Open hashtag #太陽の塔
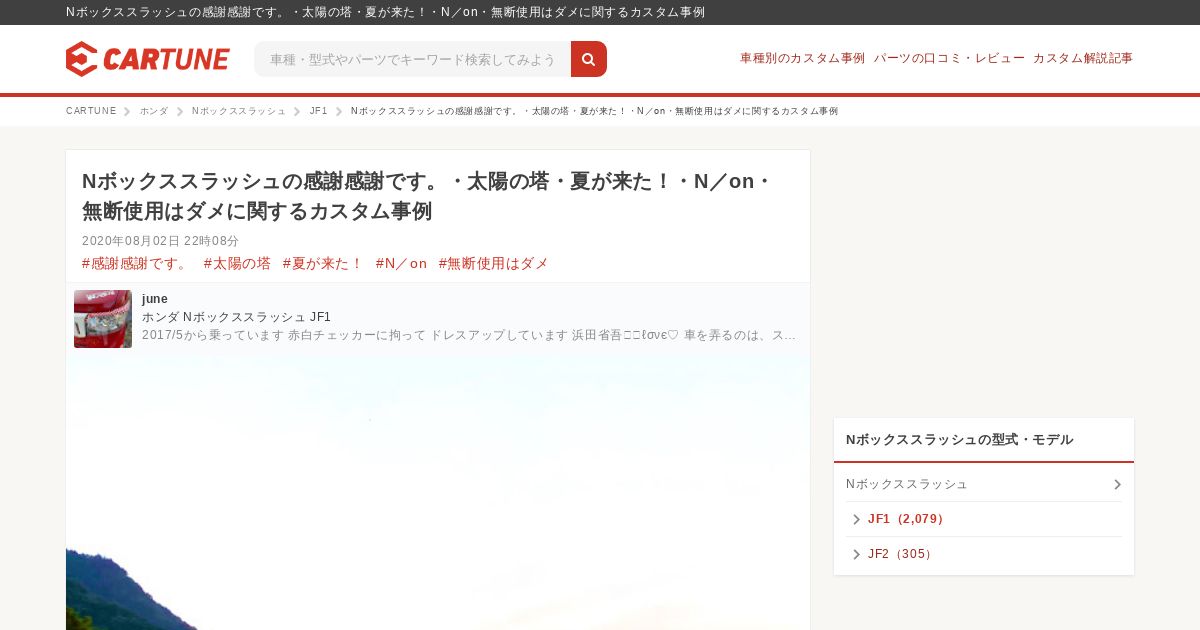 237,263
